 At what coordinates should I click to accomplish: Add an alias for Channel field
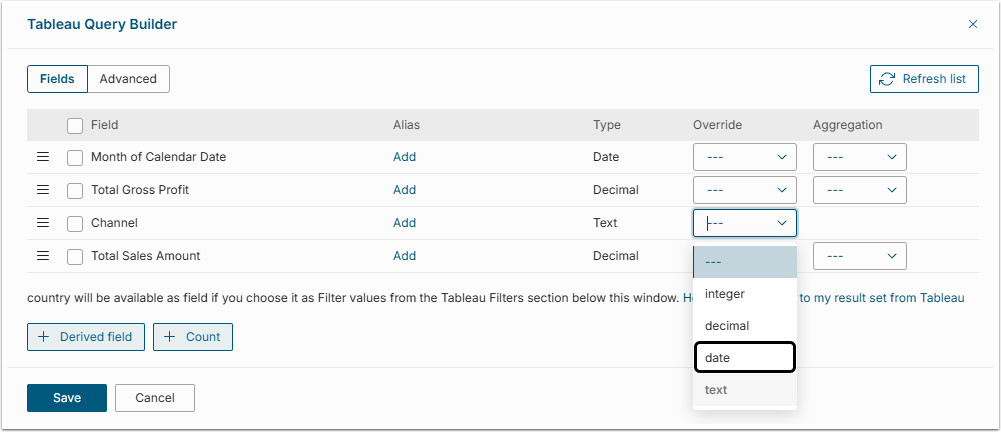(x=404, y=223)
